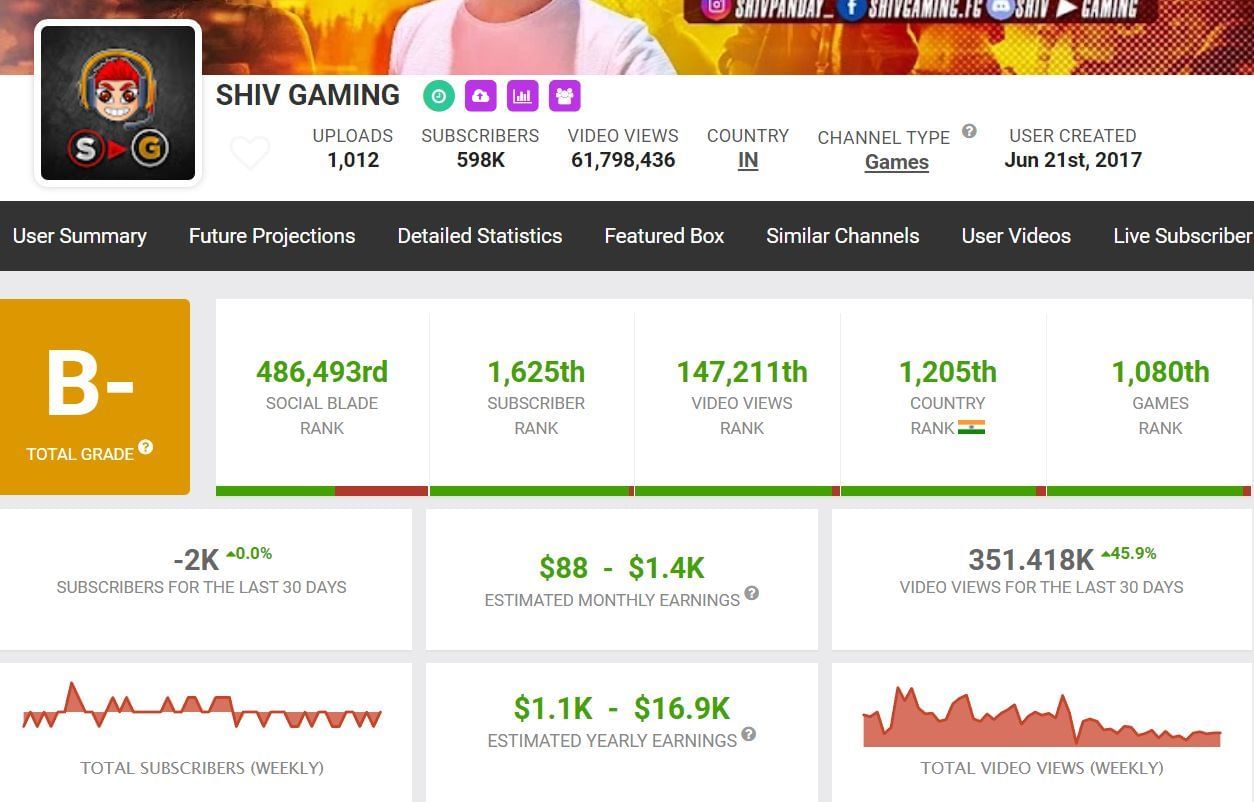Screen dimensions: 1254x802
Task: Click the India flag icon under Country Rank
Action: point(972,427)
